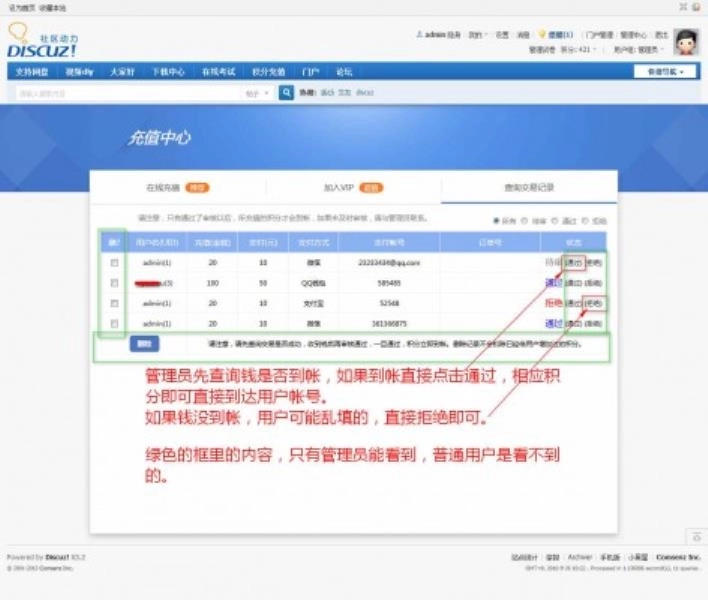
Task: Open 论坛 in the navigation bar
Action: coord(344,72)
